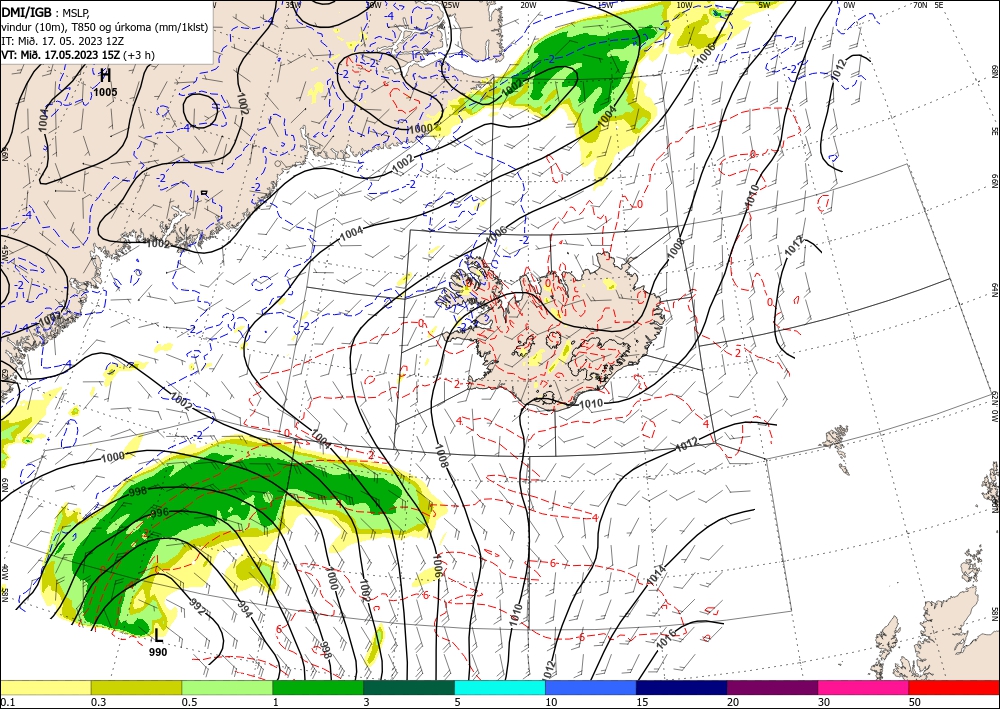Click the '5E' label at top right
This screenshot has height=709, width=1000.
[939, 5]
